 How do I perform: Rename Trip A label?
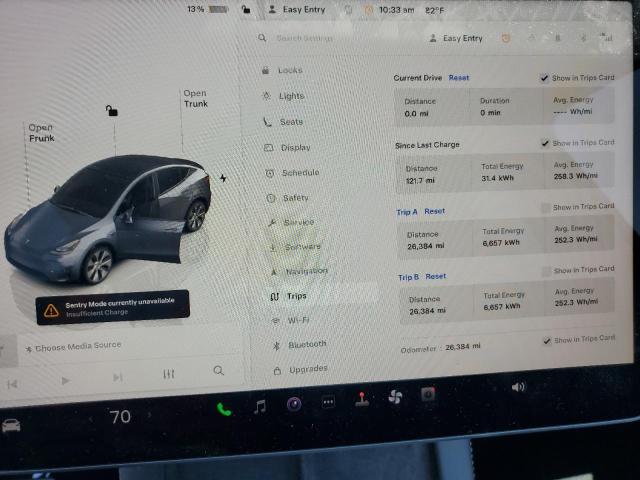click(x=407, y=212)
